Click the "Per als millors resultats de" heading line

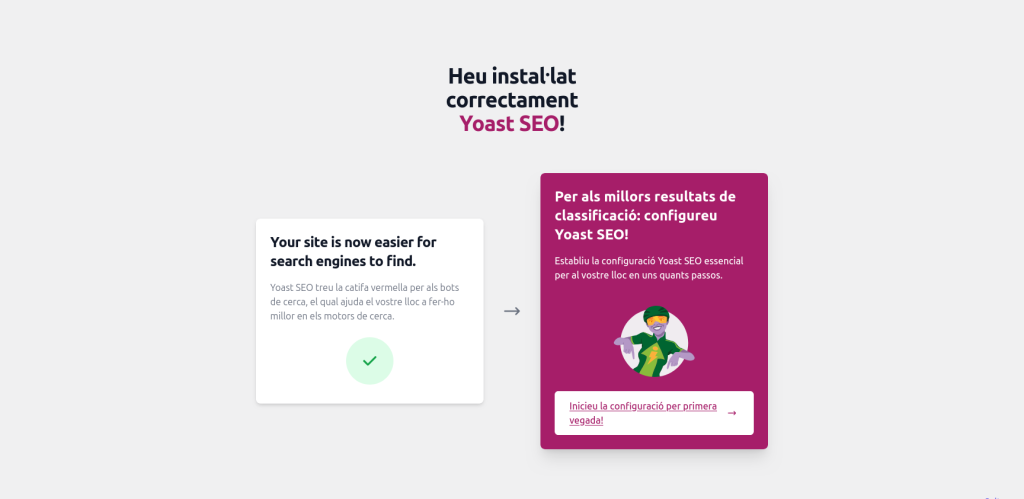(645, 196)
